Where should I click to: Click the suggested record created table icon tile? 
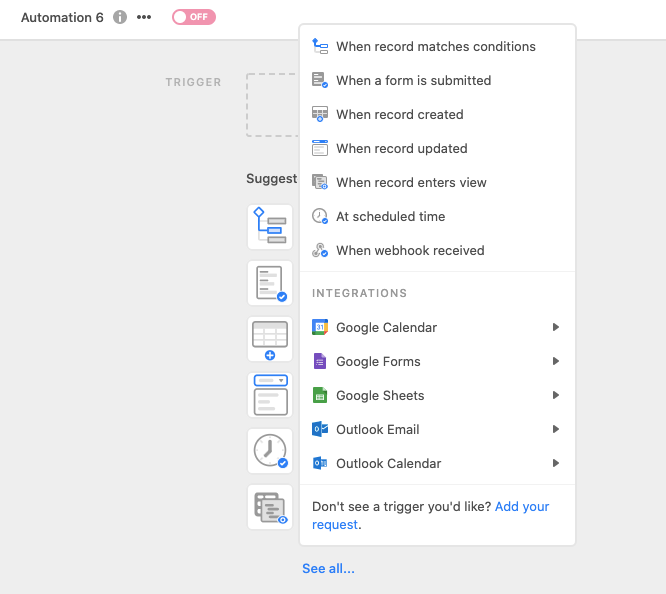click(270, 339)
